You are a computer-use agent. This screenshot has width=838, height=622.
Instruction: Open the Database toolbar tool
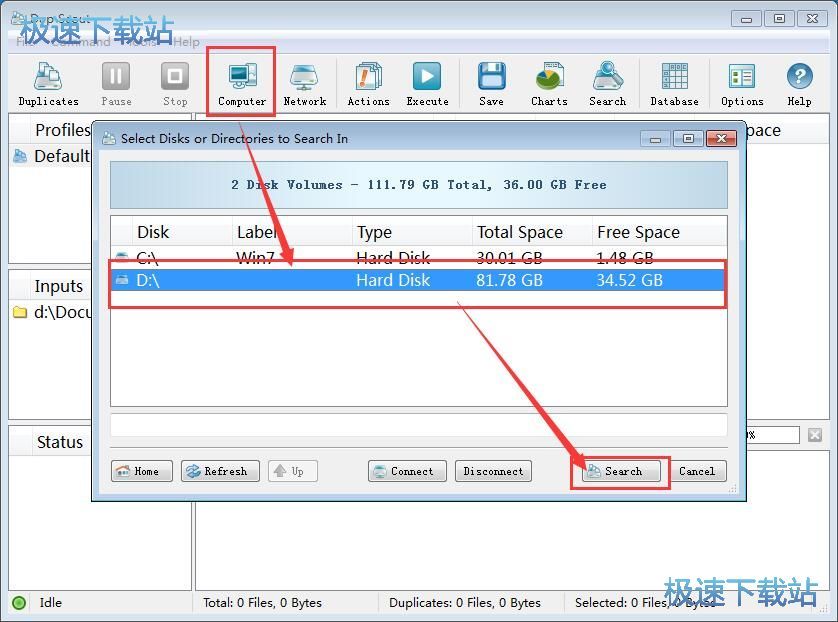[674, 84]
